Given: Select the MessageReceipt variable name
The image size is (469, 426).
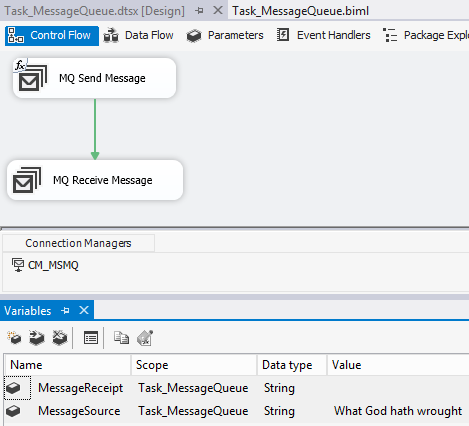Looking at the screenshot, I should point(80,388).
